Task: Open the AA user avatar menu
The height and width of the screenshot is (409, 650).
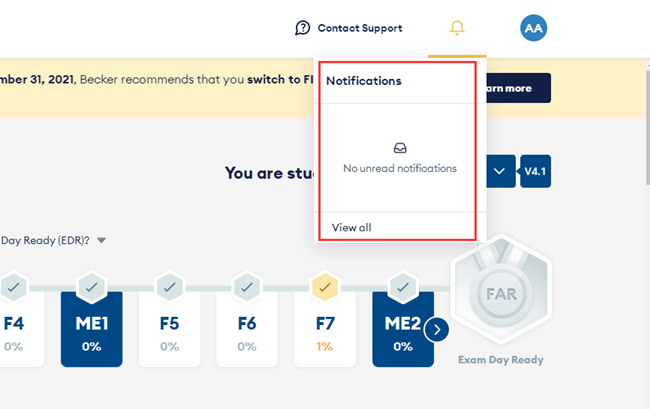Action: pos(534,28)
